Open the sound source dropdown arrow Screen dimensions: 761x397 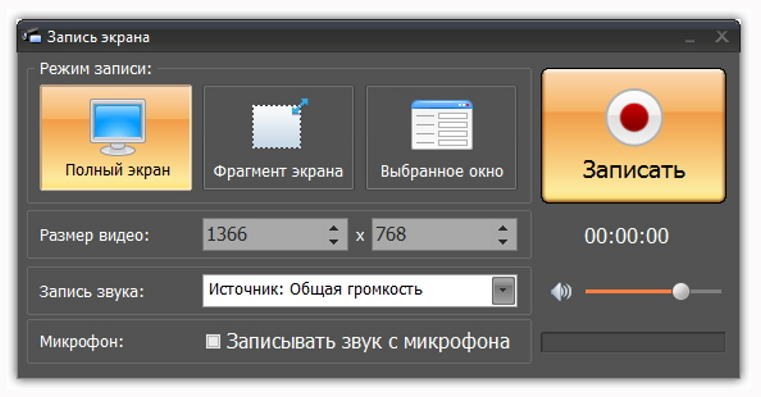(503, 291)
